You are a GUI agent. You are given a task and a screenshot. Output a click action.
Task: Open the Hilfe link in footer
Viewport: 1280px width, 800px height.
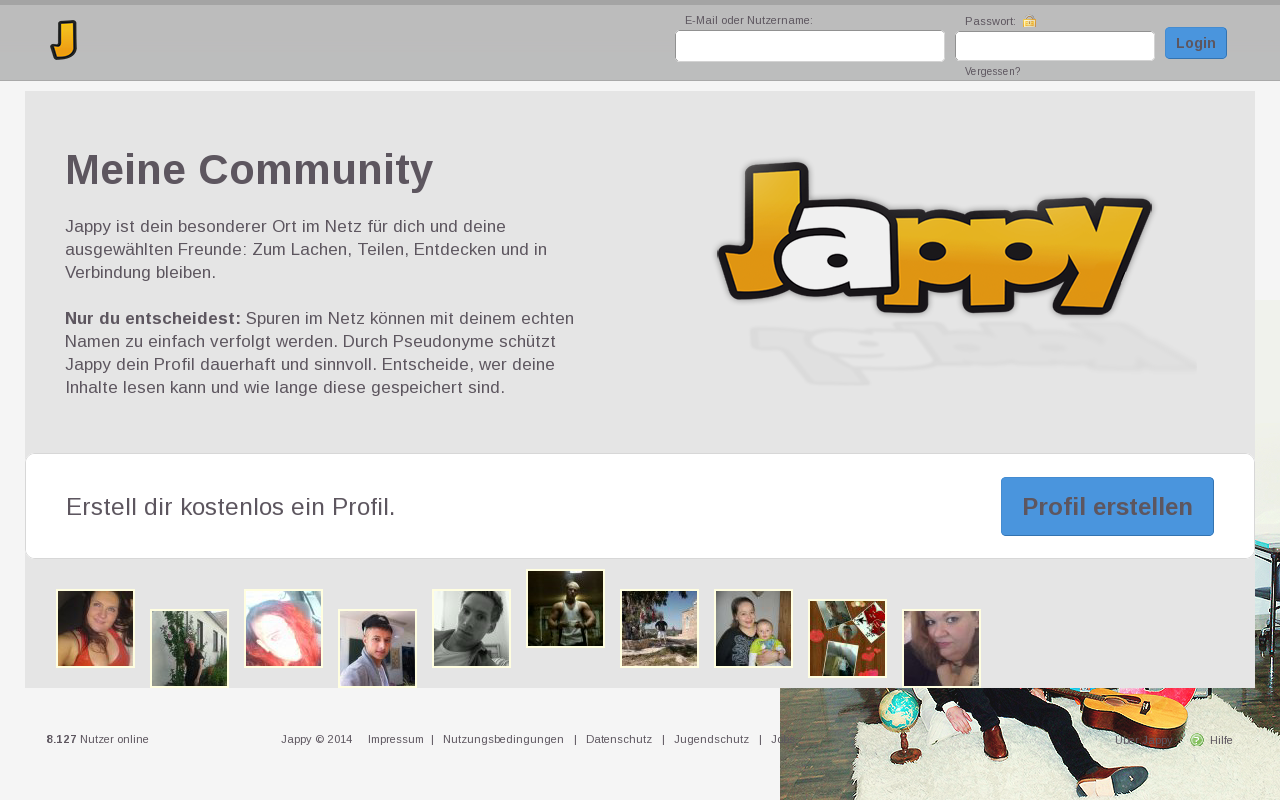[x=1221, y=740]
